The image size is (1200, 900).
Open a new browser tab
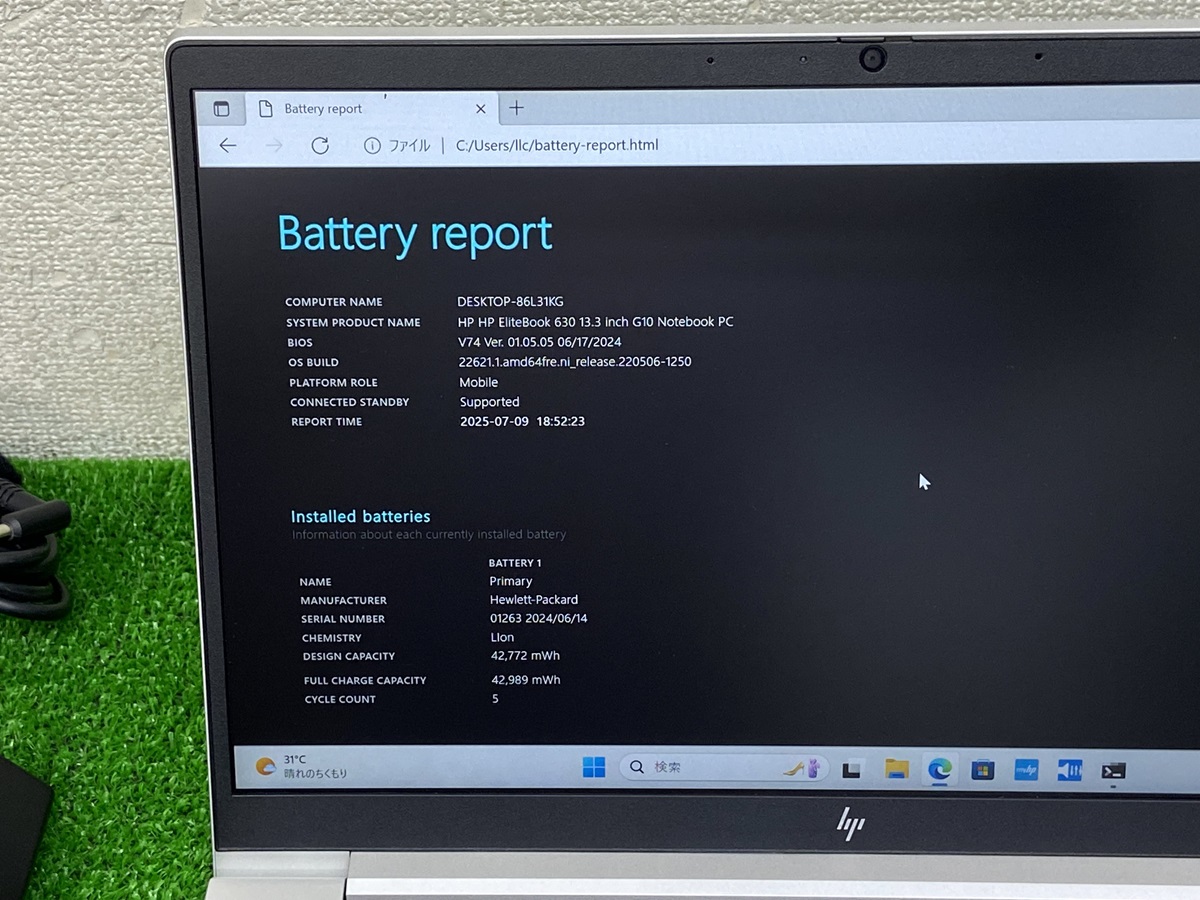coord(516,108)
